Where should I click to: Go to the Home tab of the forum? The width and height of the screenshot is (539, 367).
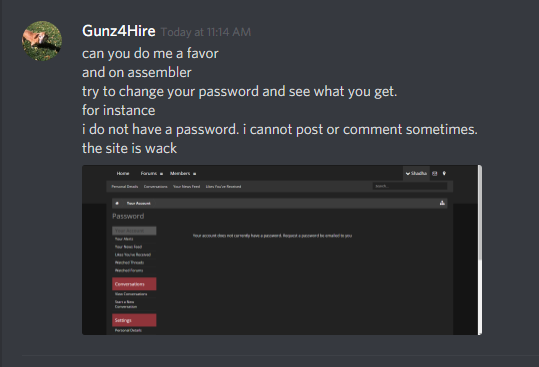[x=123, y=174]
